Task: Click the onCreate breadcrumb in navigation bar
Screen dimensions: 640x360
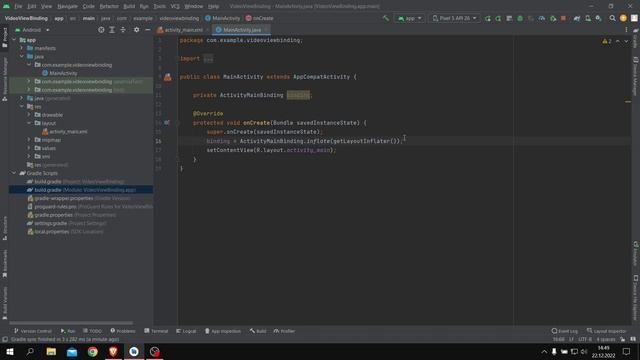Action: [260, 18]
